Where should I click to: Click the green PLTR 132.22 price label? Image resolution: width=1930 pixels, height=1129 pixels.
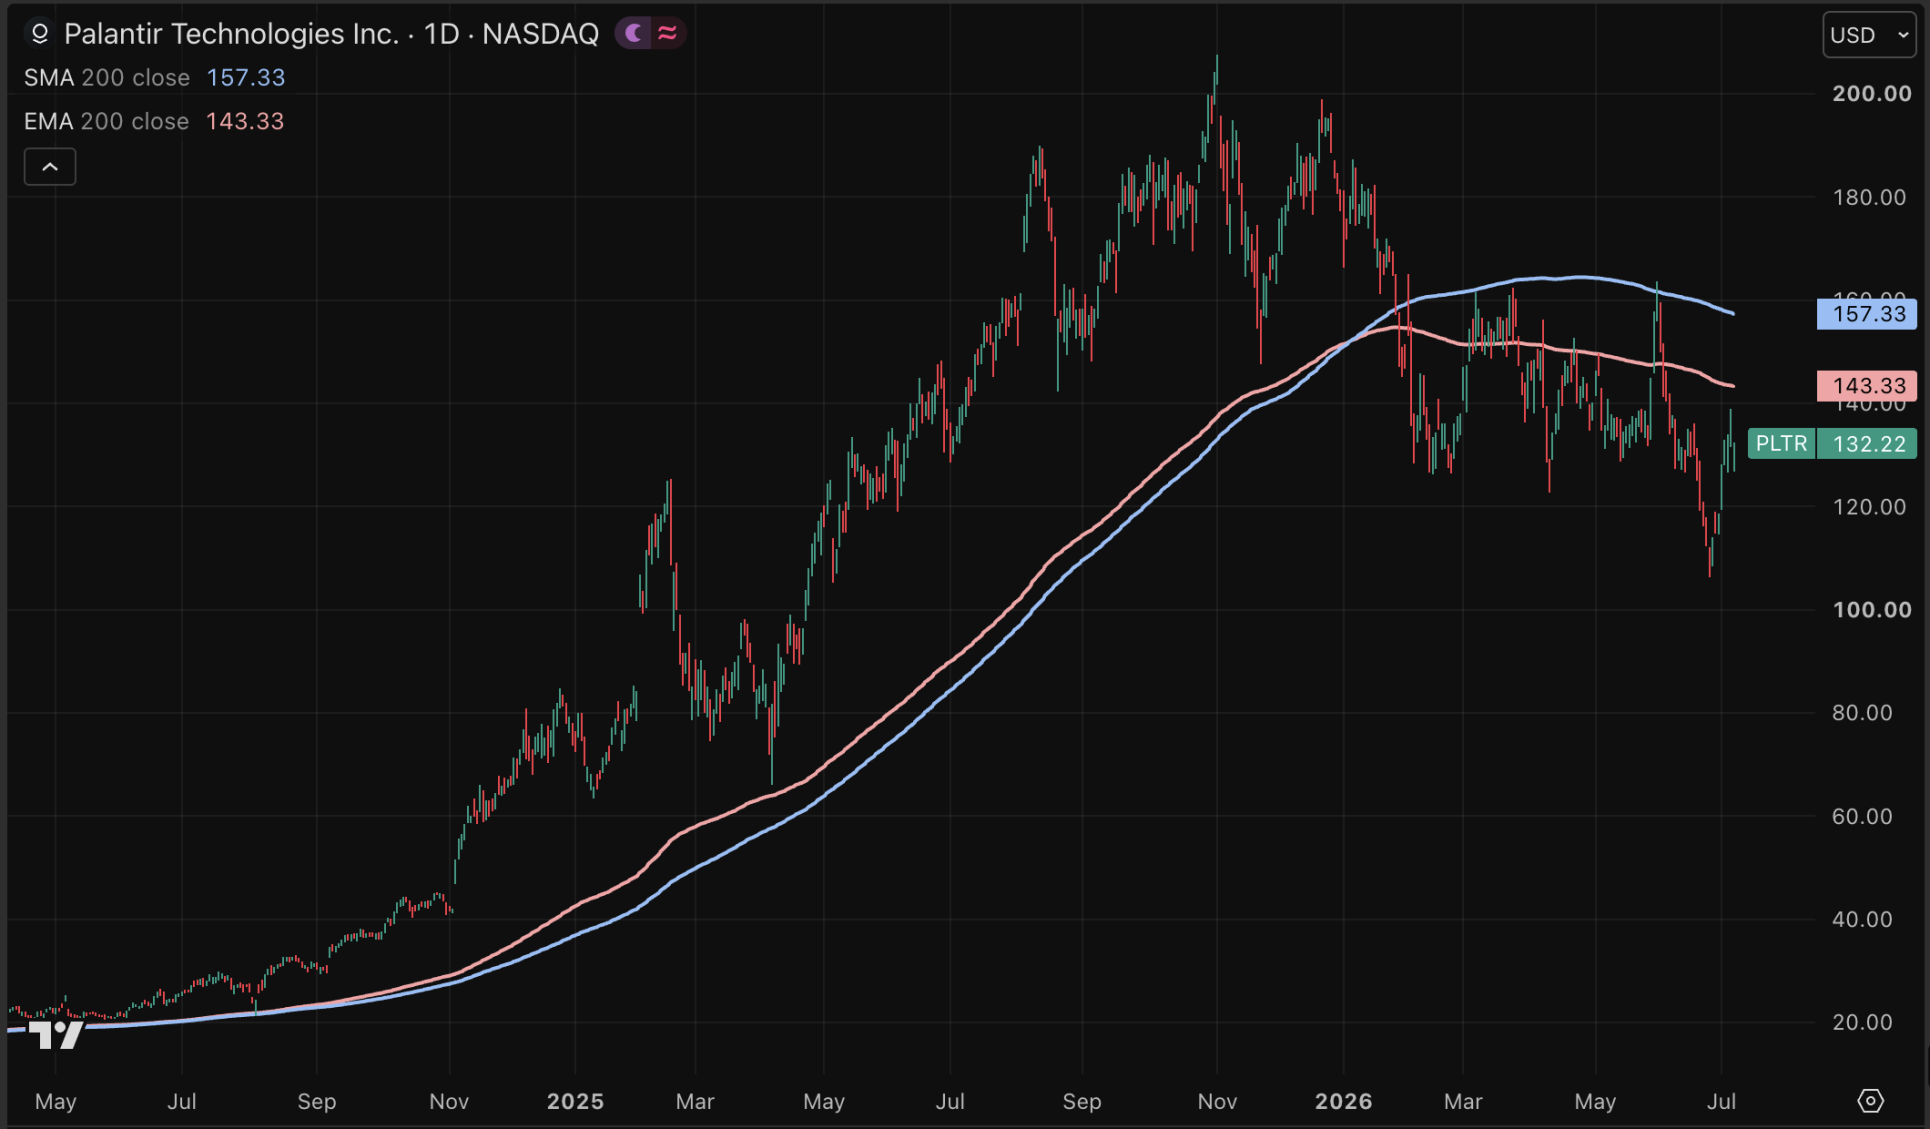tap(1832, 444)
